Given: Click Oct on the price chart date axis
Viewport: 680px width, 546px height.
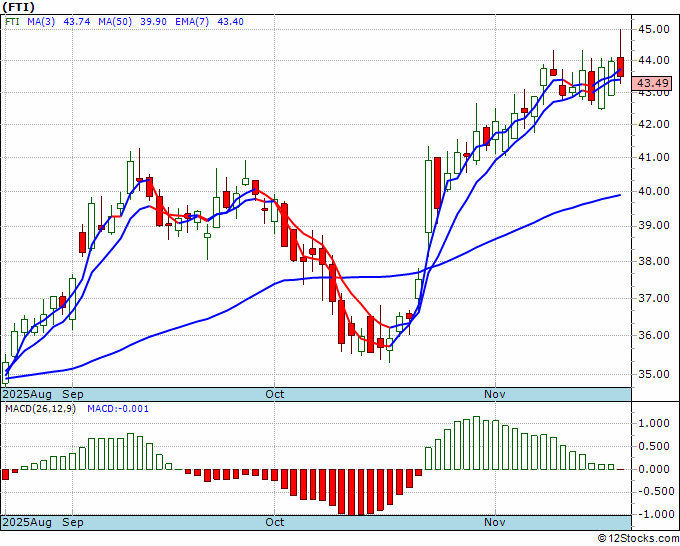Looking at the screenshot, I should click(x=275, y=394).
